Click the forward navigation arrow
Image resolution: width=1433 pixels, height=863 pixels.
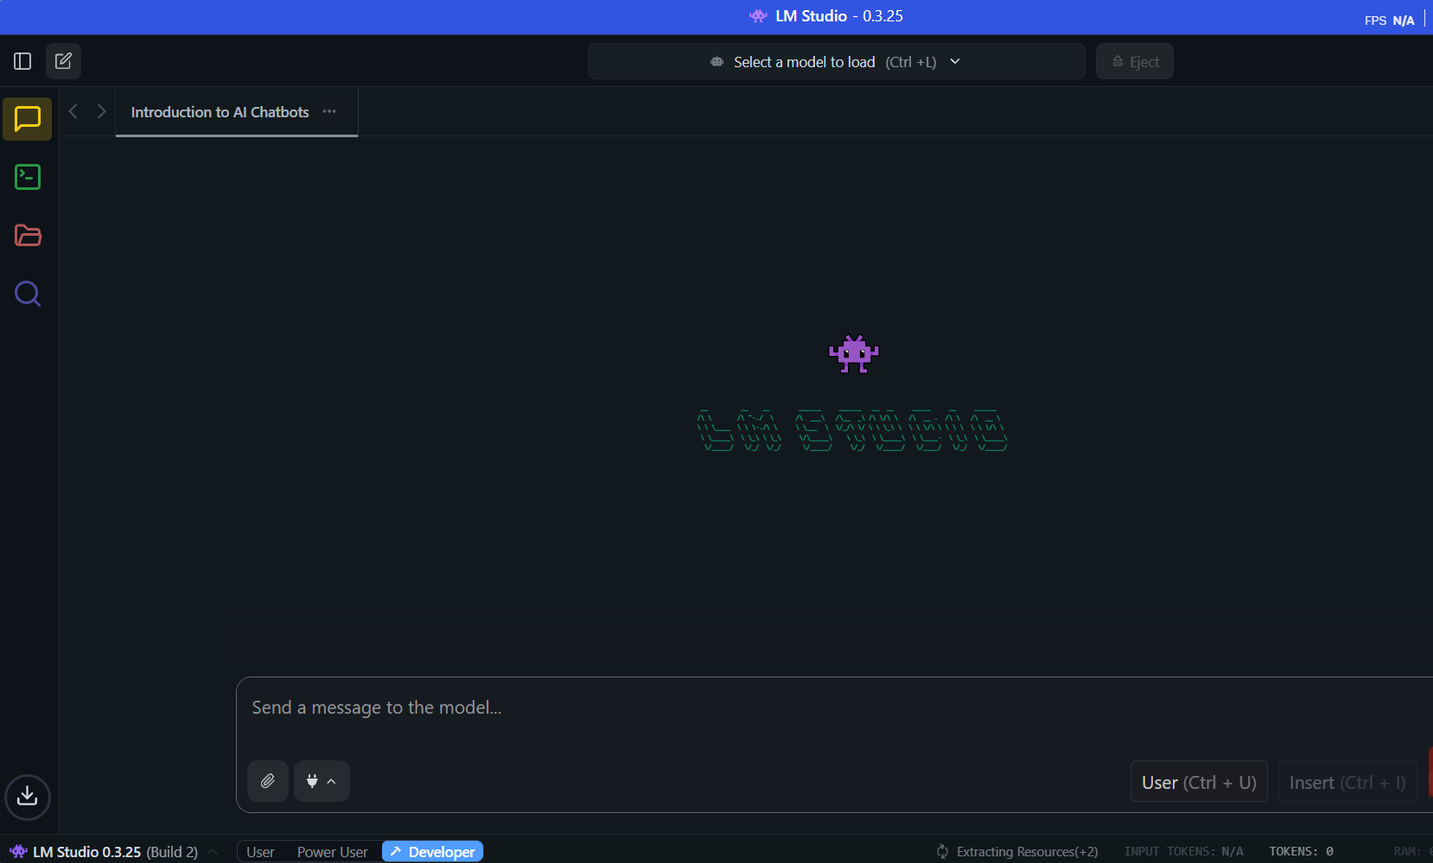click(x=101, y=112)
